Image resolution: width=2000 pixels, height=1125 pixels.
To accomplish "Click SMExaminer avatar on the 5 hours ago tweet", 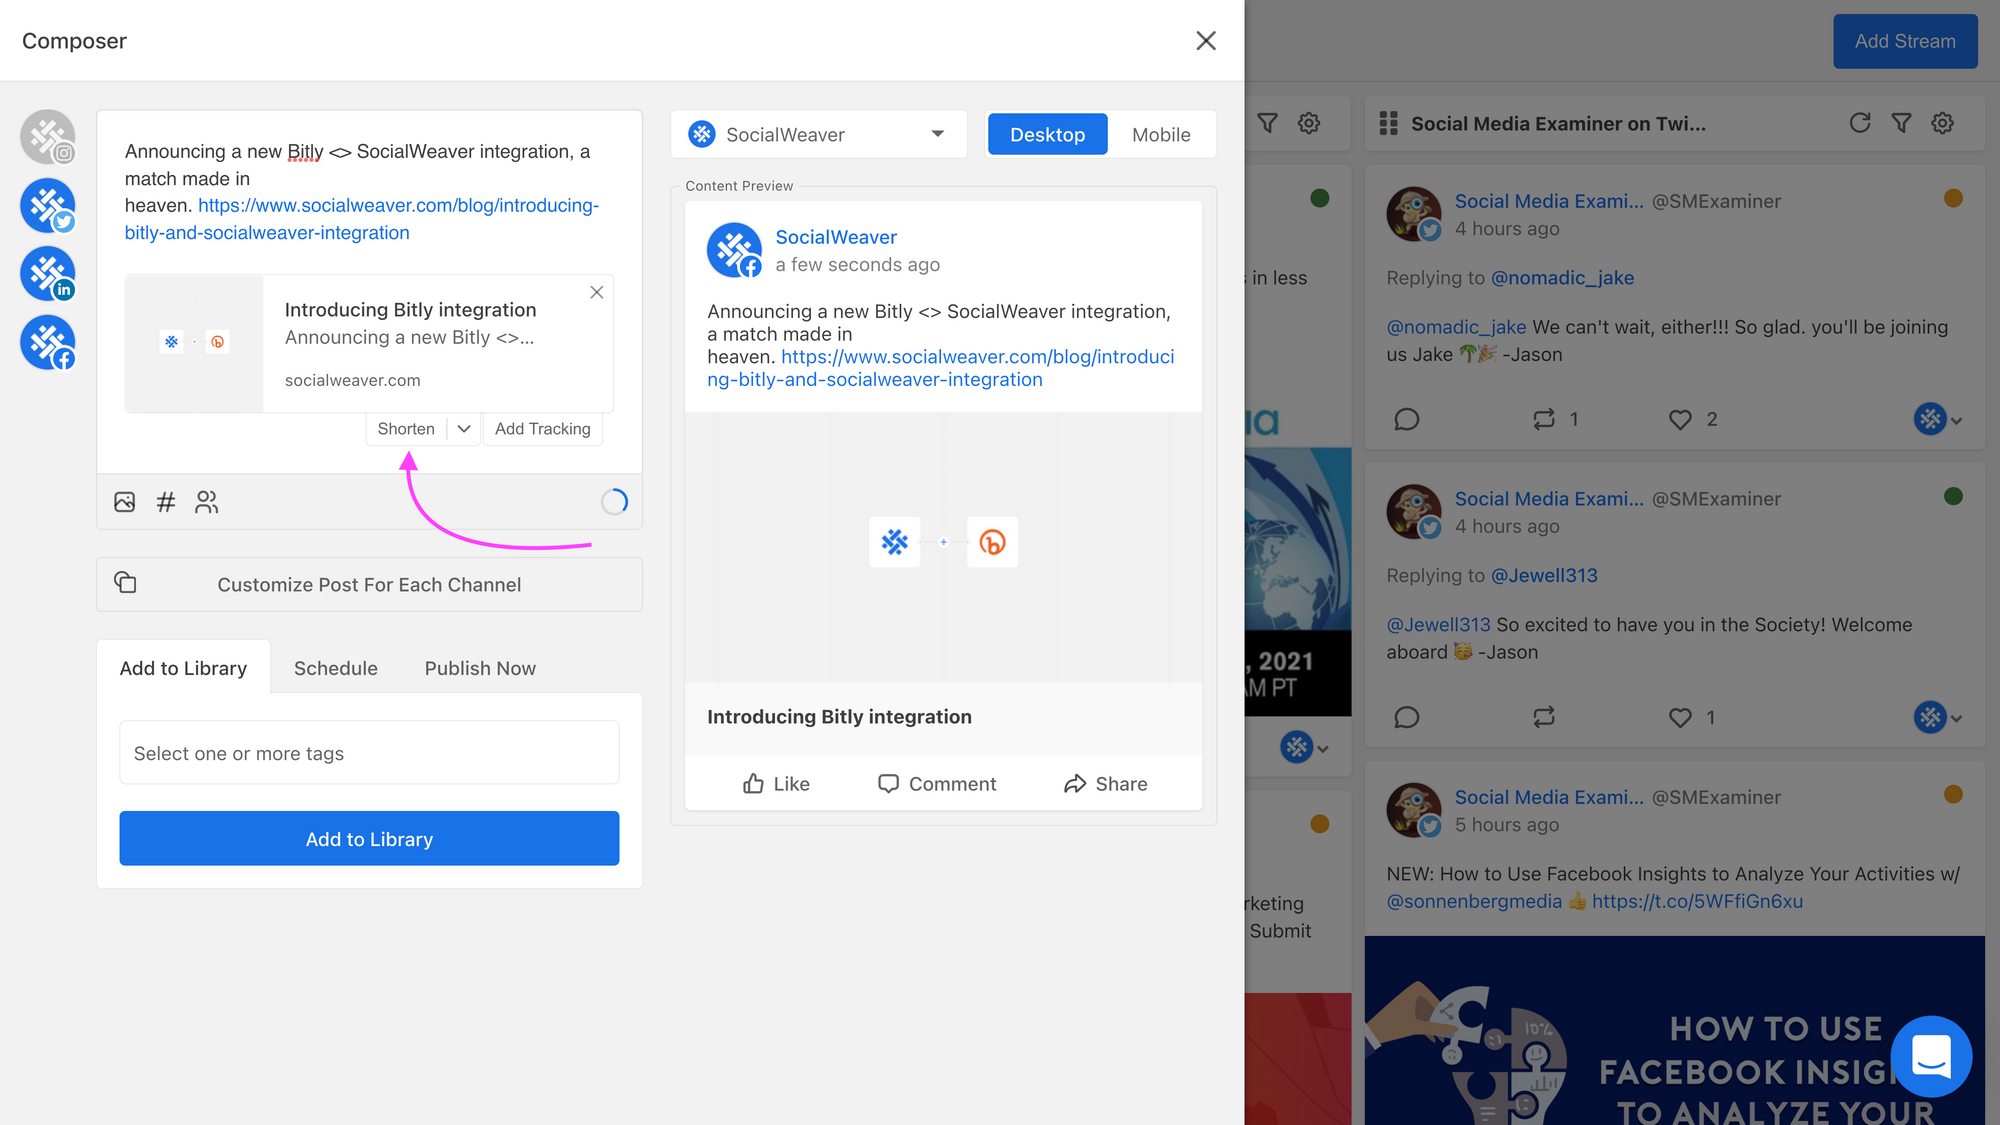I will [1413, 810].
